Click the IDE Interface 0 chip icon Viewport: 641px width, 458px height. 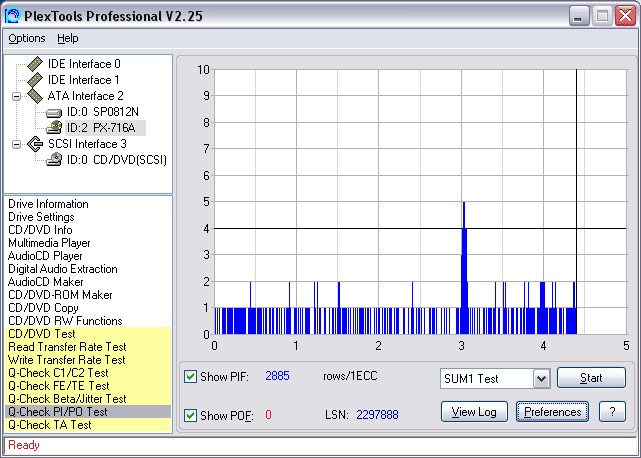tap(35, 64)
